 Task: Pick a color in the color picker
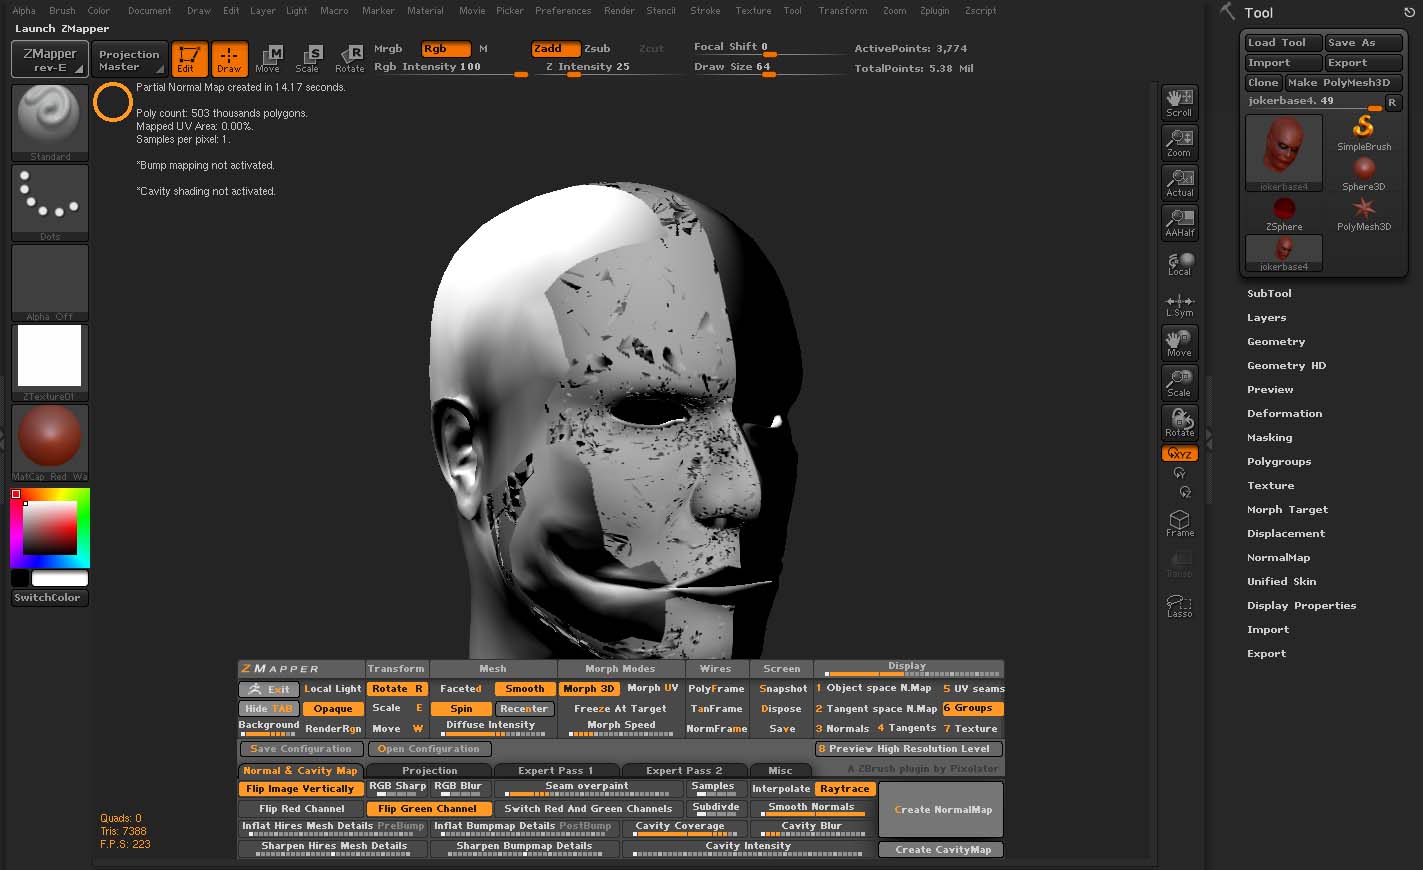pyautogui.click(x=50, y=527)
